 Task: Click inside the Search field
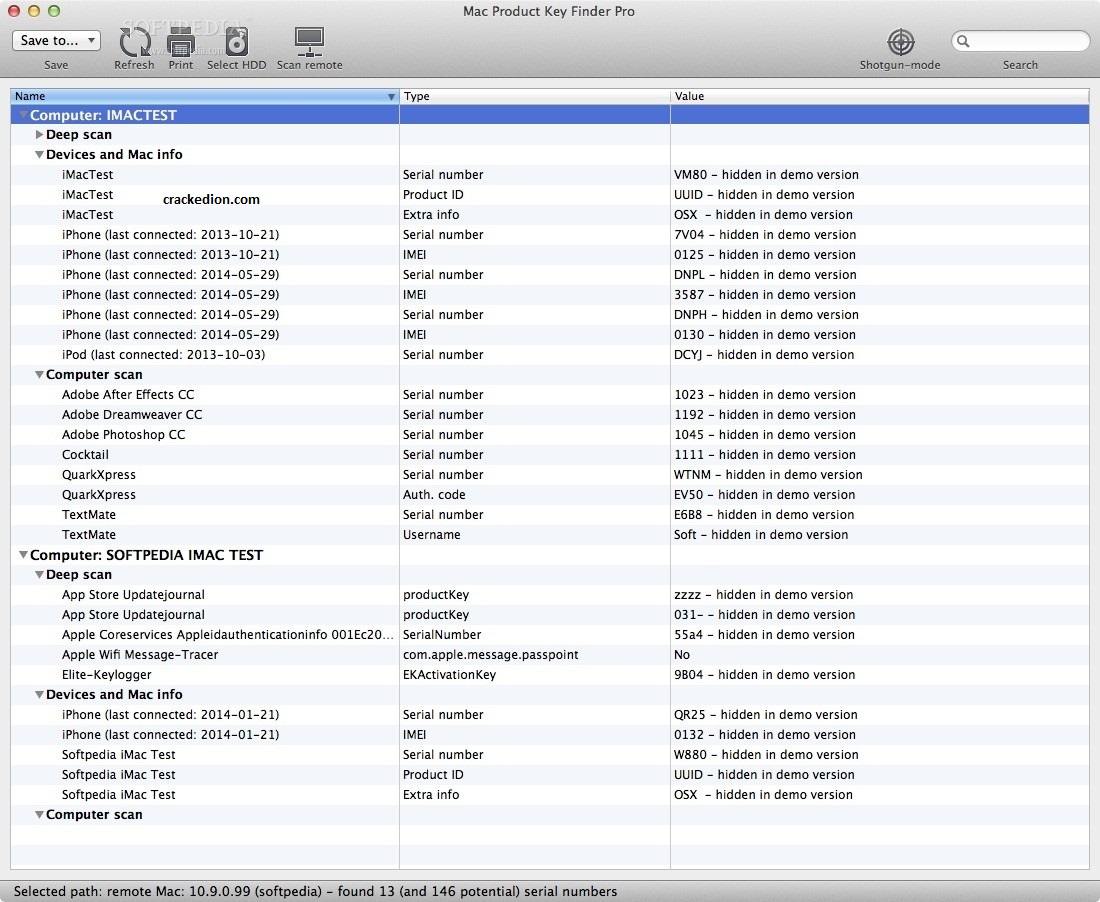click(x=1020, y=41)
